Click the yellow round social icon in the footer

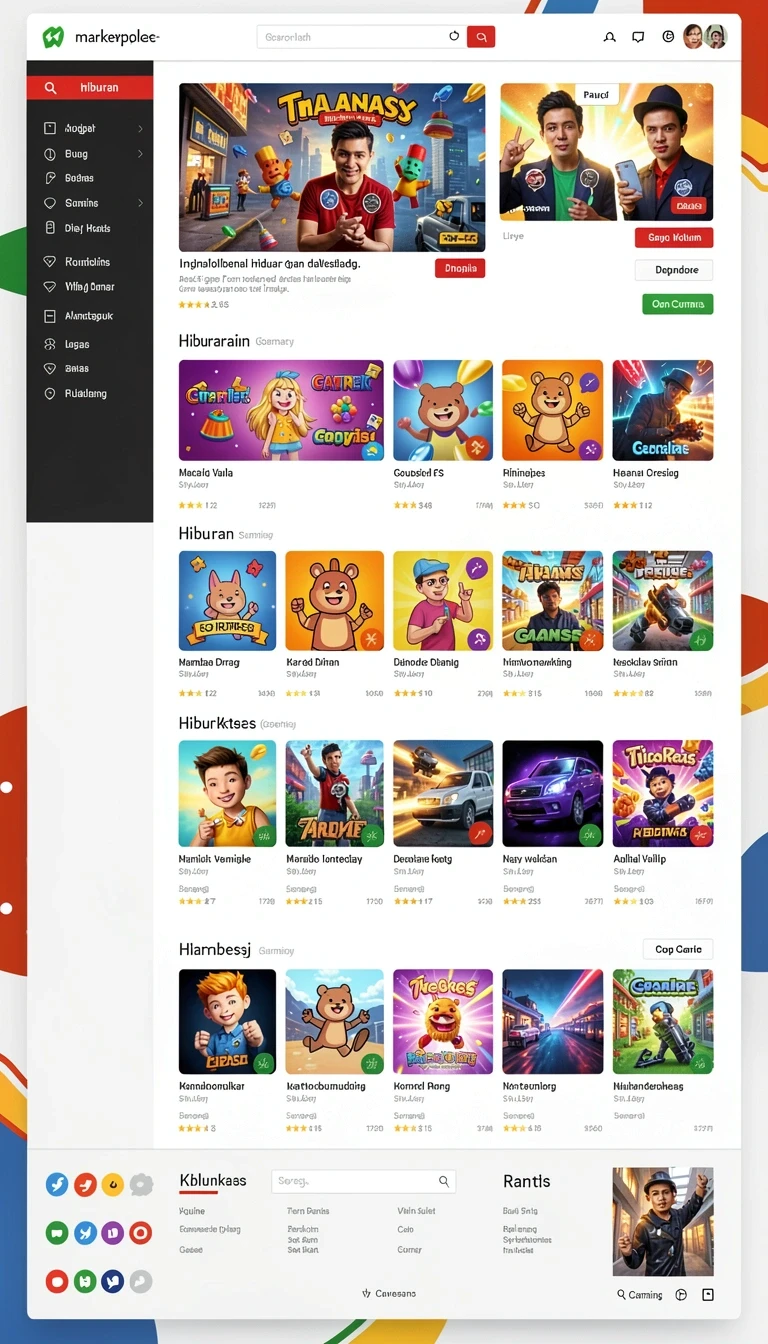click(x=113, y=1185)
